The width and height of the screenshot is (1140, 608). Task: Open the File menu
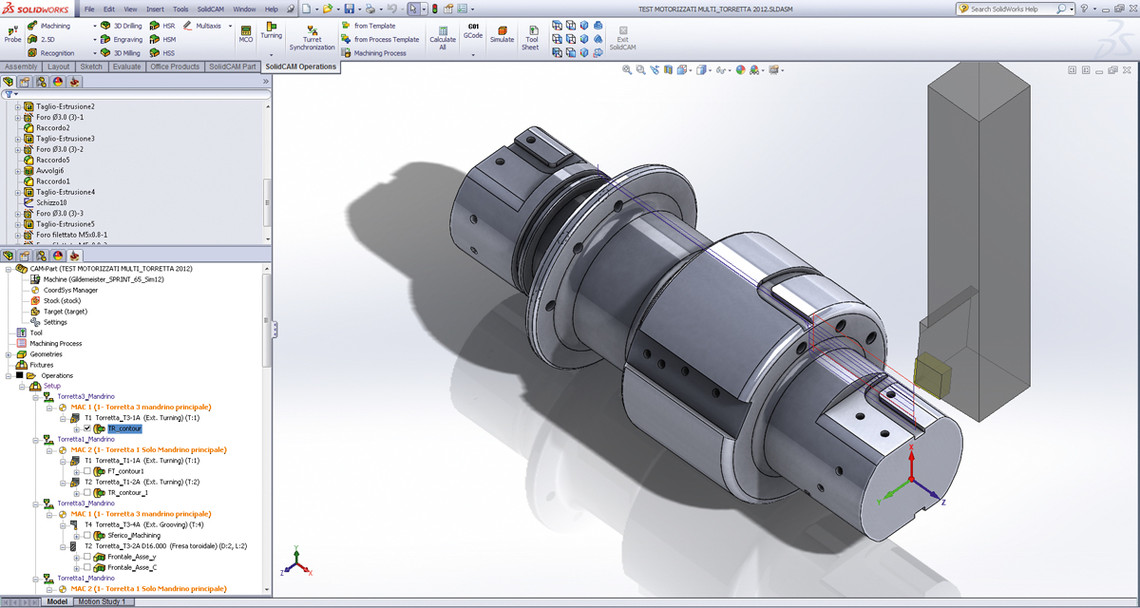(x=89, y=9)
